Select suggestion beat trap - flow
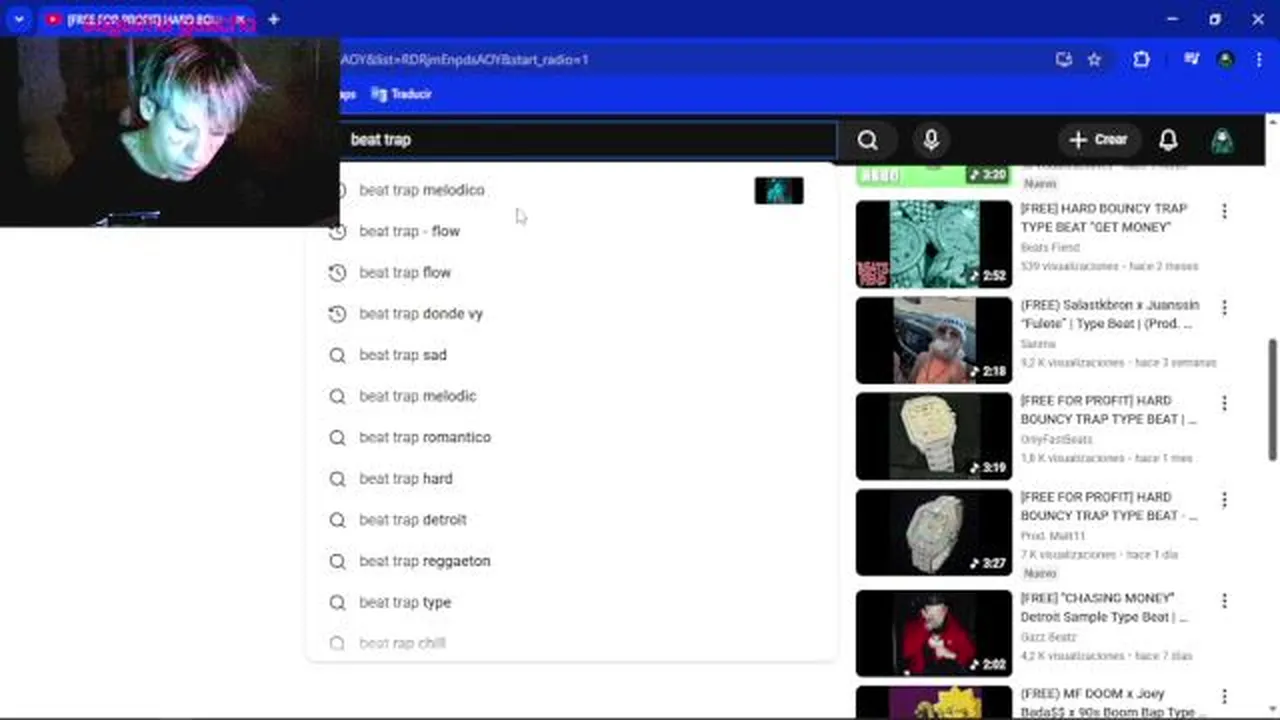 (572, 231)
